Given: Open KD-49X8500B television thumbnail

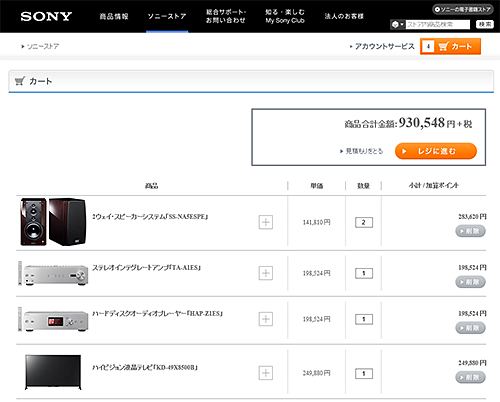Looking at the screenshot, I should coord(53,372).
